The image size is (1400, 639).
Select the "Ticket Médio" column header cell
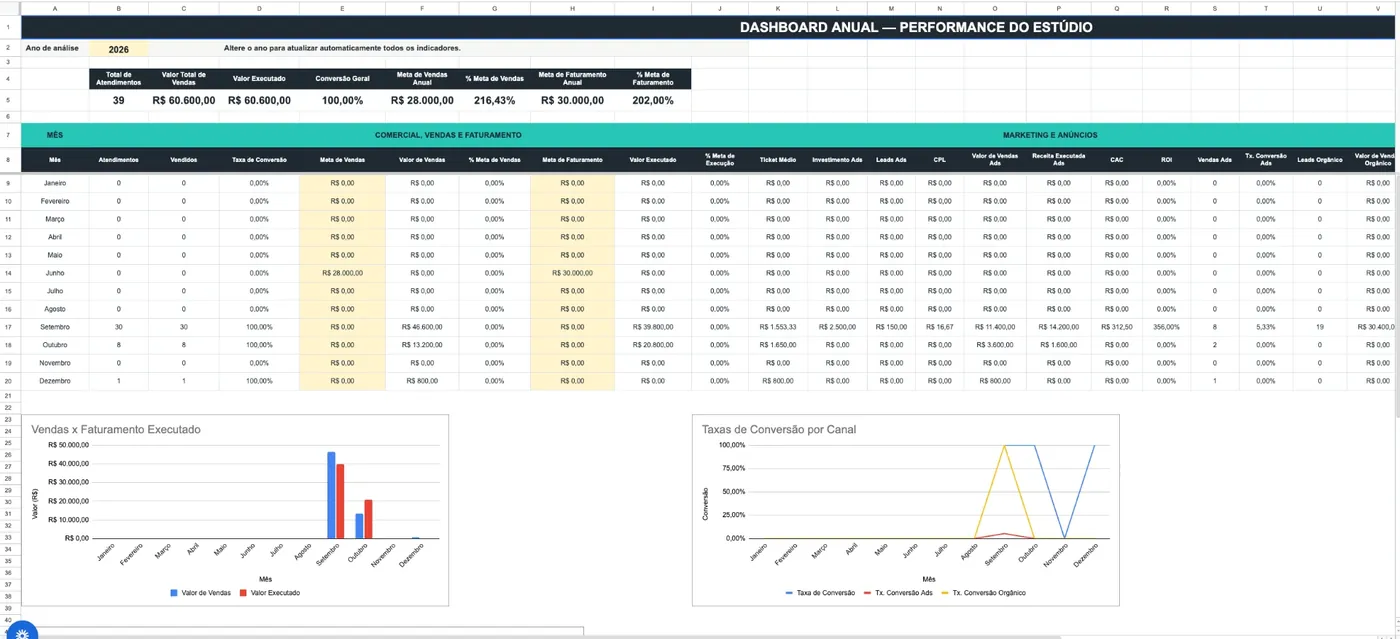(778, 159)
